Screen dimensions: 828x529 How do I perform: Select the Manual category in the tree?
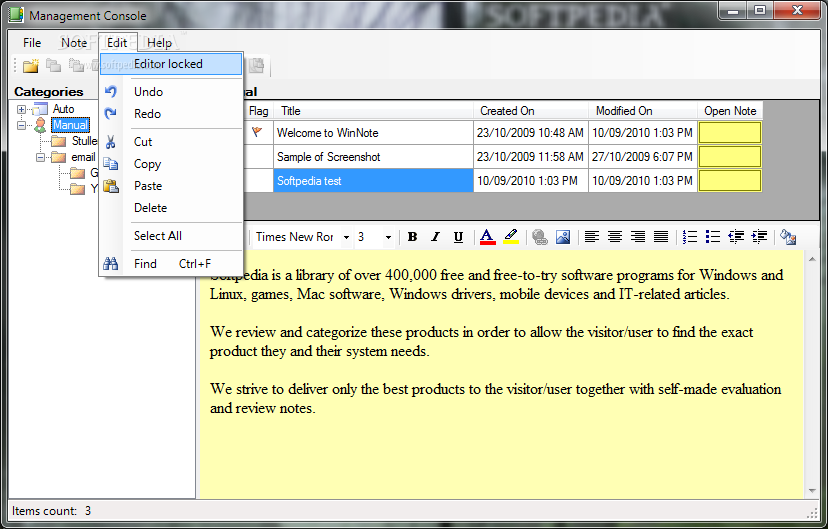[70, 125]
